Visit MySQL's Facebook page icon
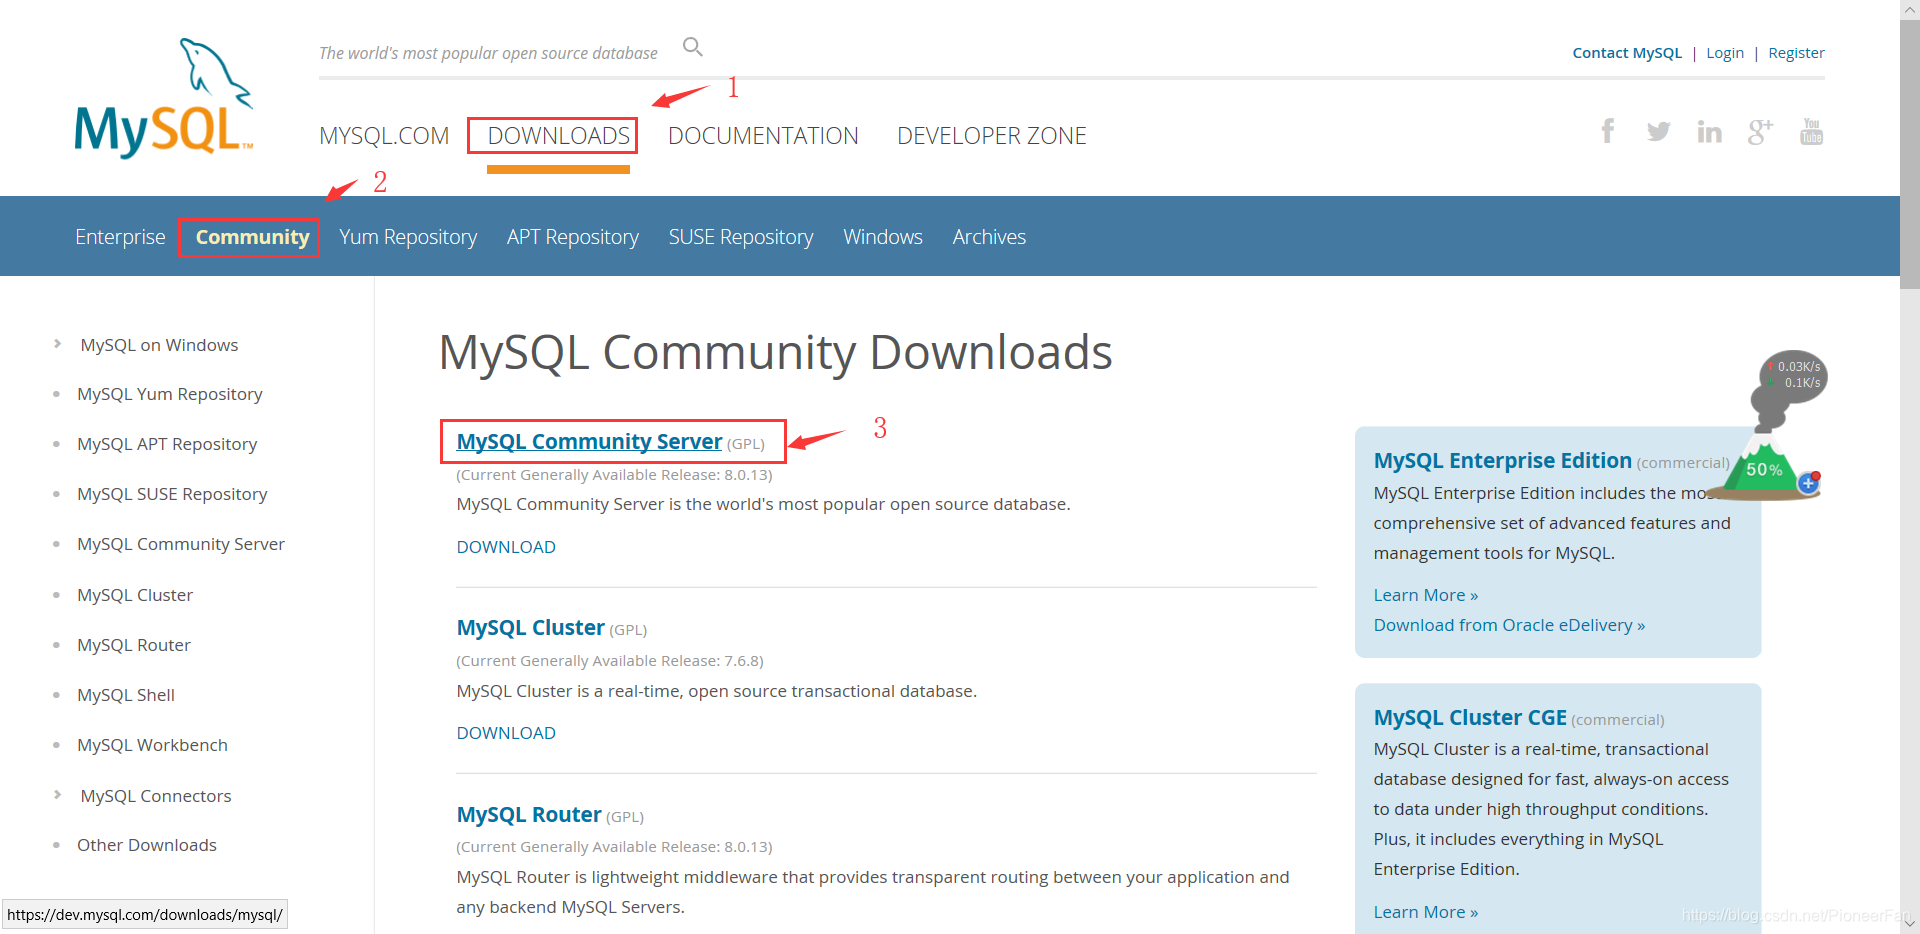The height and width of the screenshot is (934, 1920). pos(1607,131)
